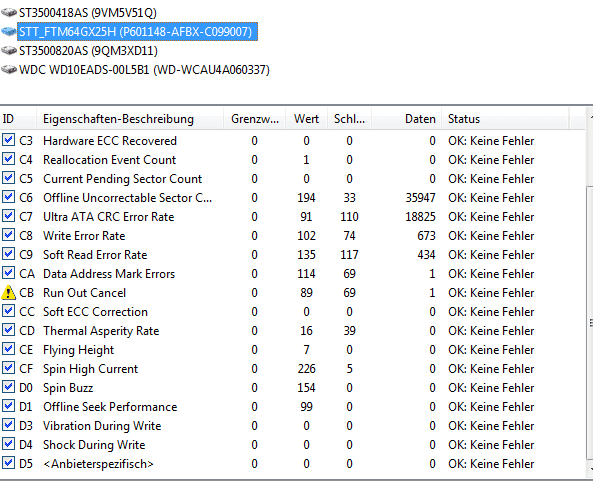Click Soft ECC Correction text

point(95,312)
